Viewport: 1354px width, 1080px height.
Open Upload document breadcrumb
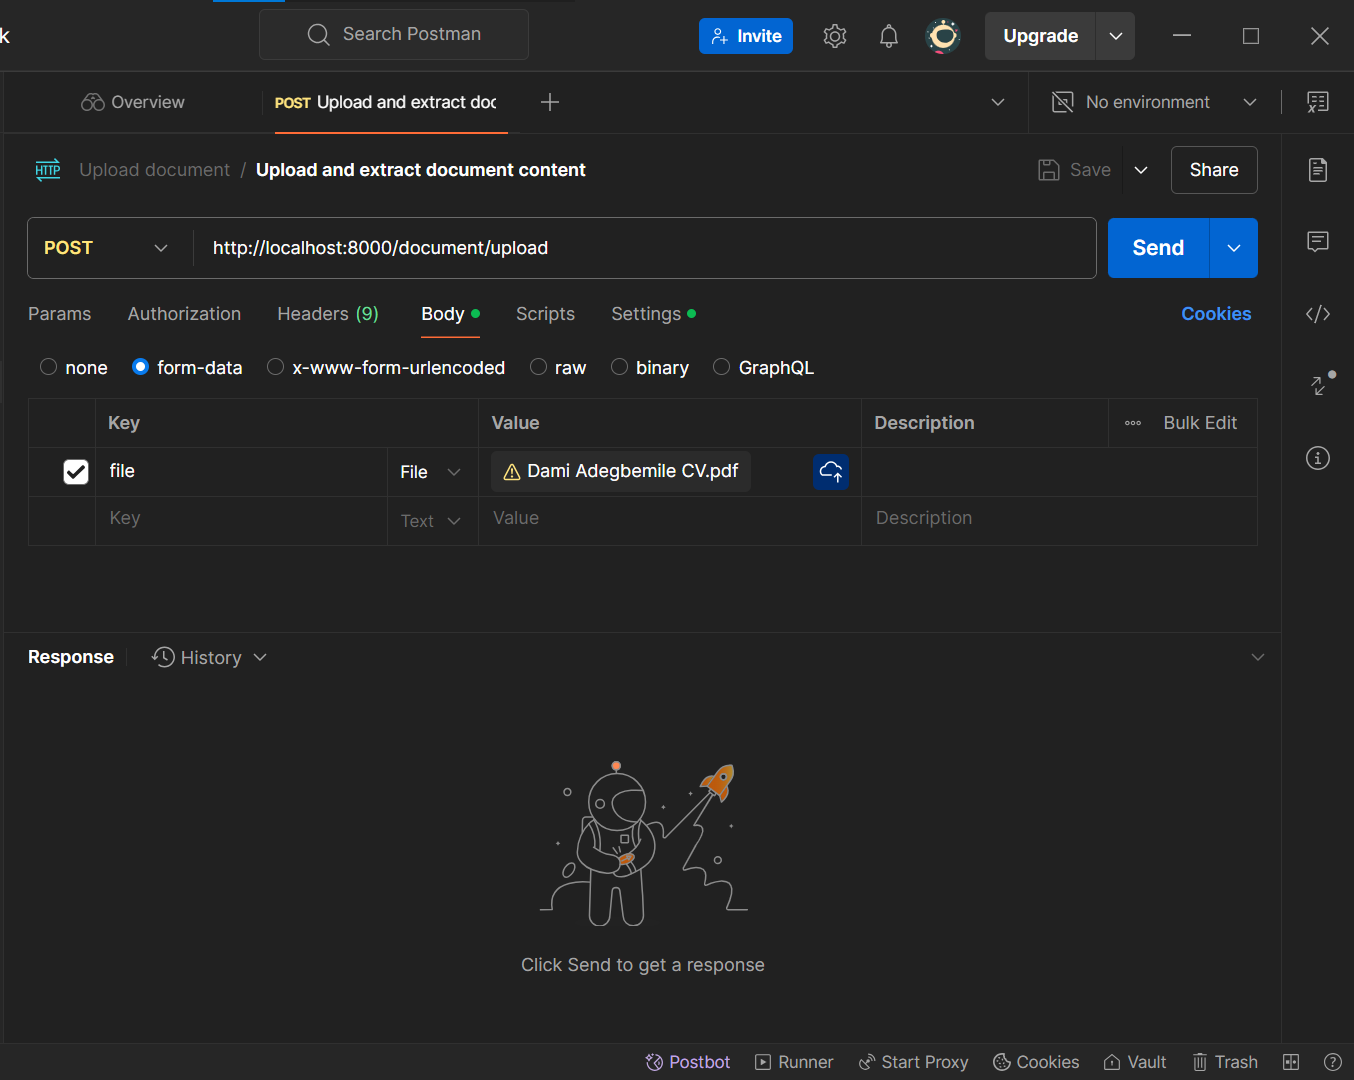pyautogui.click(x=155, y=170)
